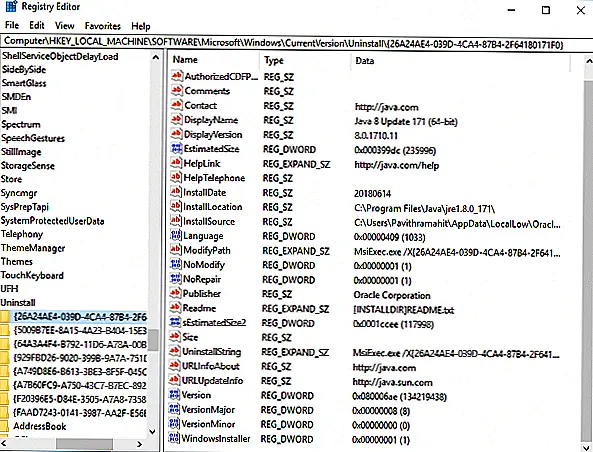Screen dimensions: 593x452
Task: Select the {A7B60FC9-A750 subkey
Action: [80, 385]
